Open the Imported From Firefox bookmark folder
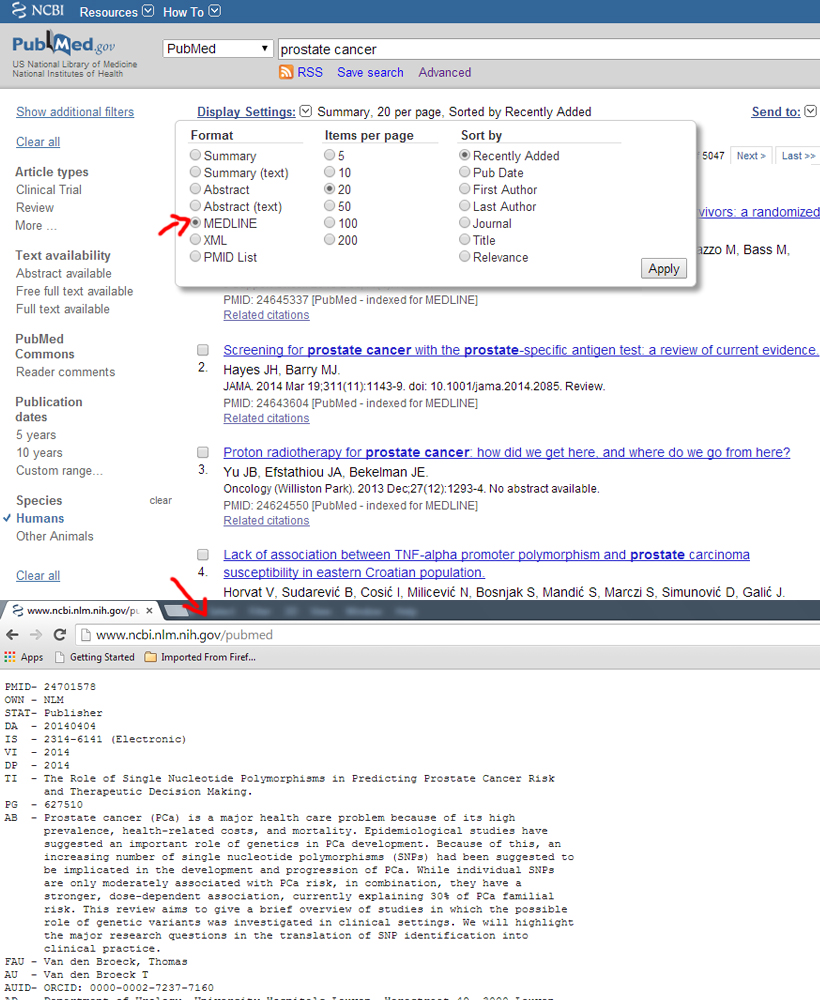This screenshot has height=1000, width=820. [x=200, y=657]
